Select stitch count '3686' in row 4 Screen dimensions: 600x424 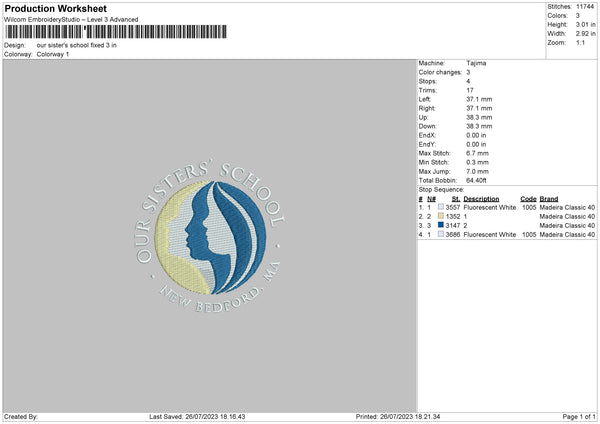coord(453,235)
